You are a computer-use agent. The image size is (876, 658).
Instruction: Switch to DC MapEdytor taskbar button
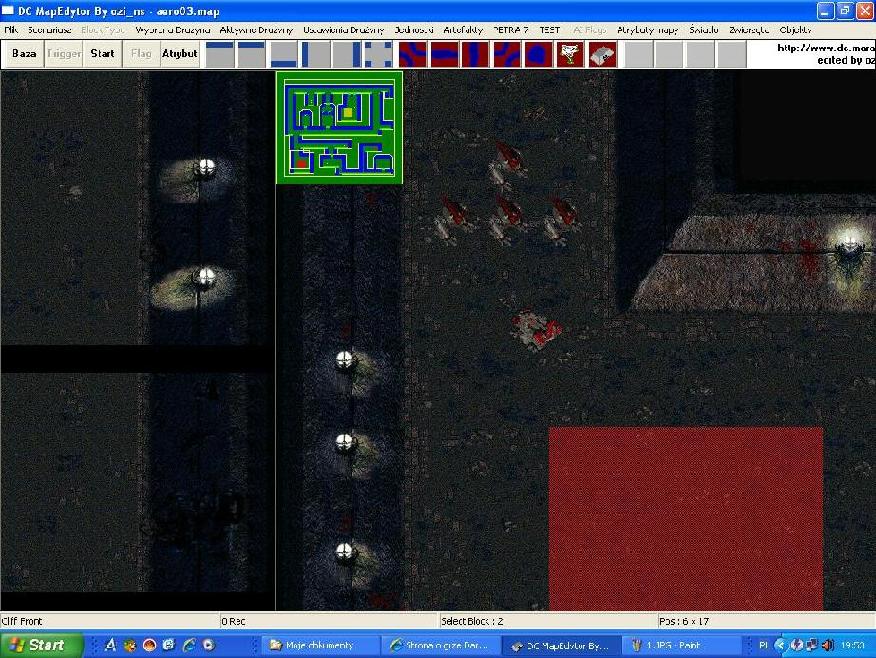point(561,645)
